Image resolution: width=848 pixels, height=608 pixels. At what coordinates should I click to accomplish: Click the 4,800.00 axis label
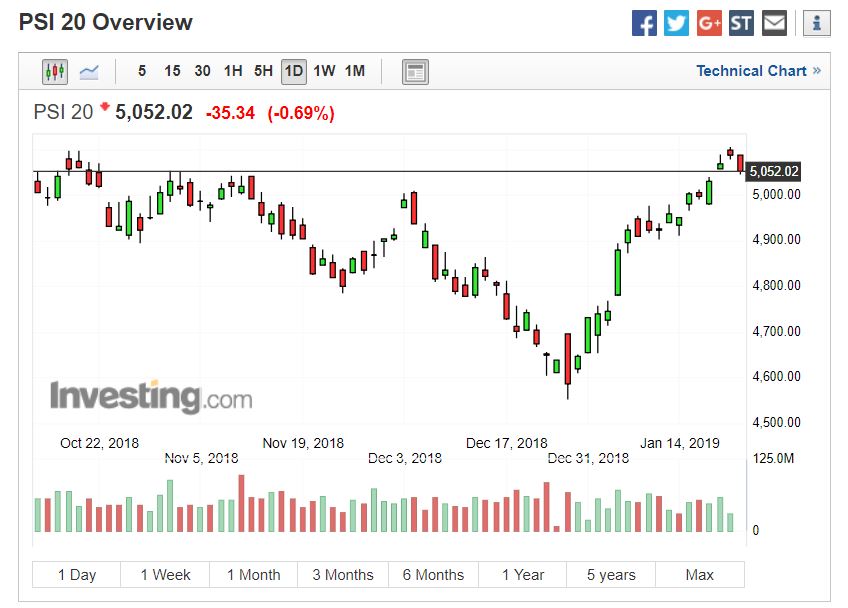click(x=776, y=285)
